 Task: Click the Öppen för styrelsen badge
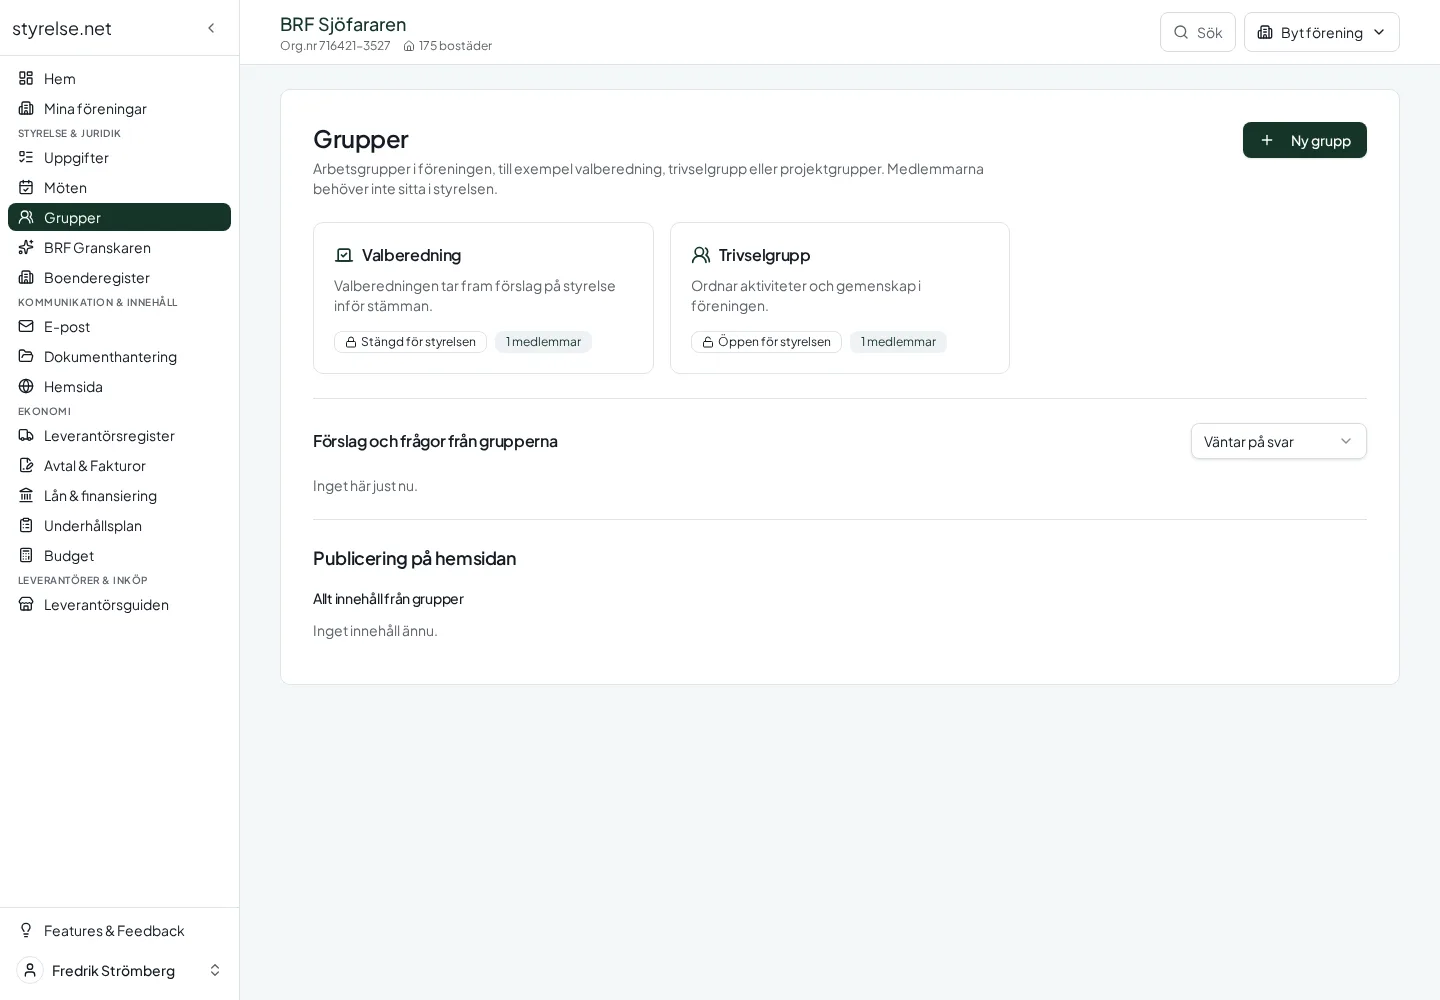tap(766, 342)
